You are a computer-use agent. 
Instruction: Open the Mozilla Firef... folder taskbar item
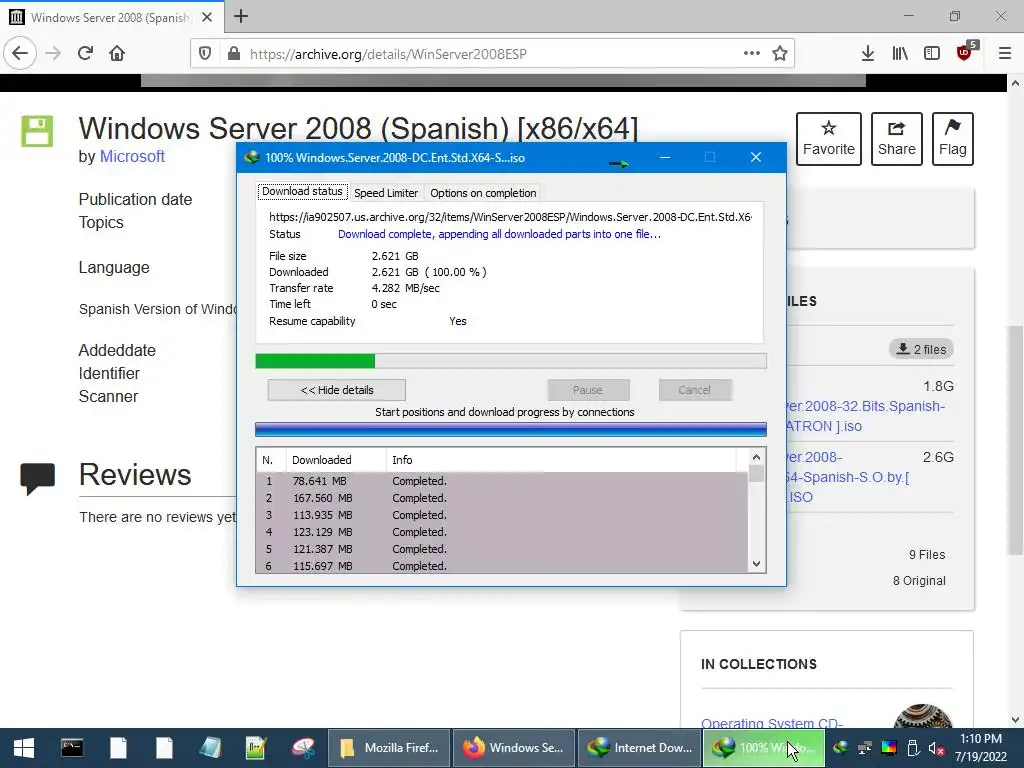click(388, 748)
